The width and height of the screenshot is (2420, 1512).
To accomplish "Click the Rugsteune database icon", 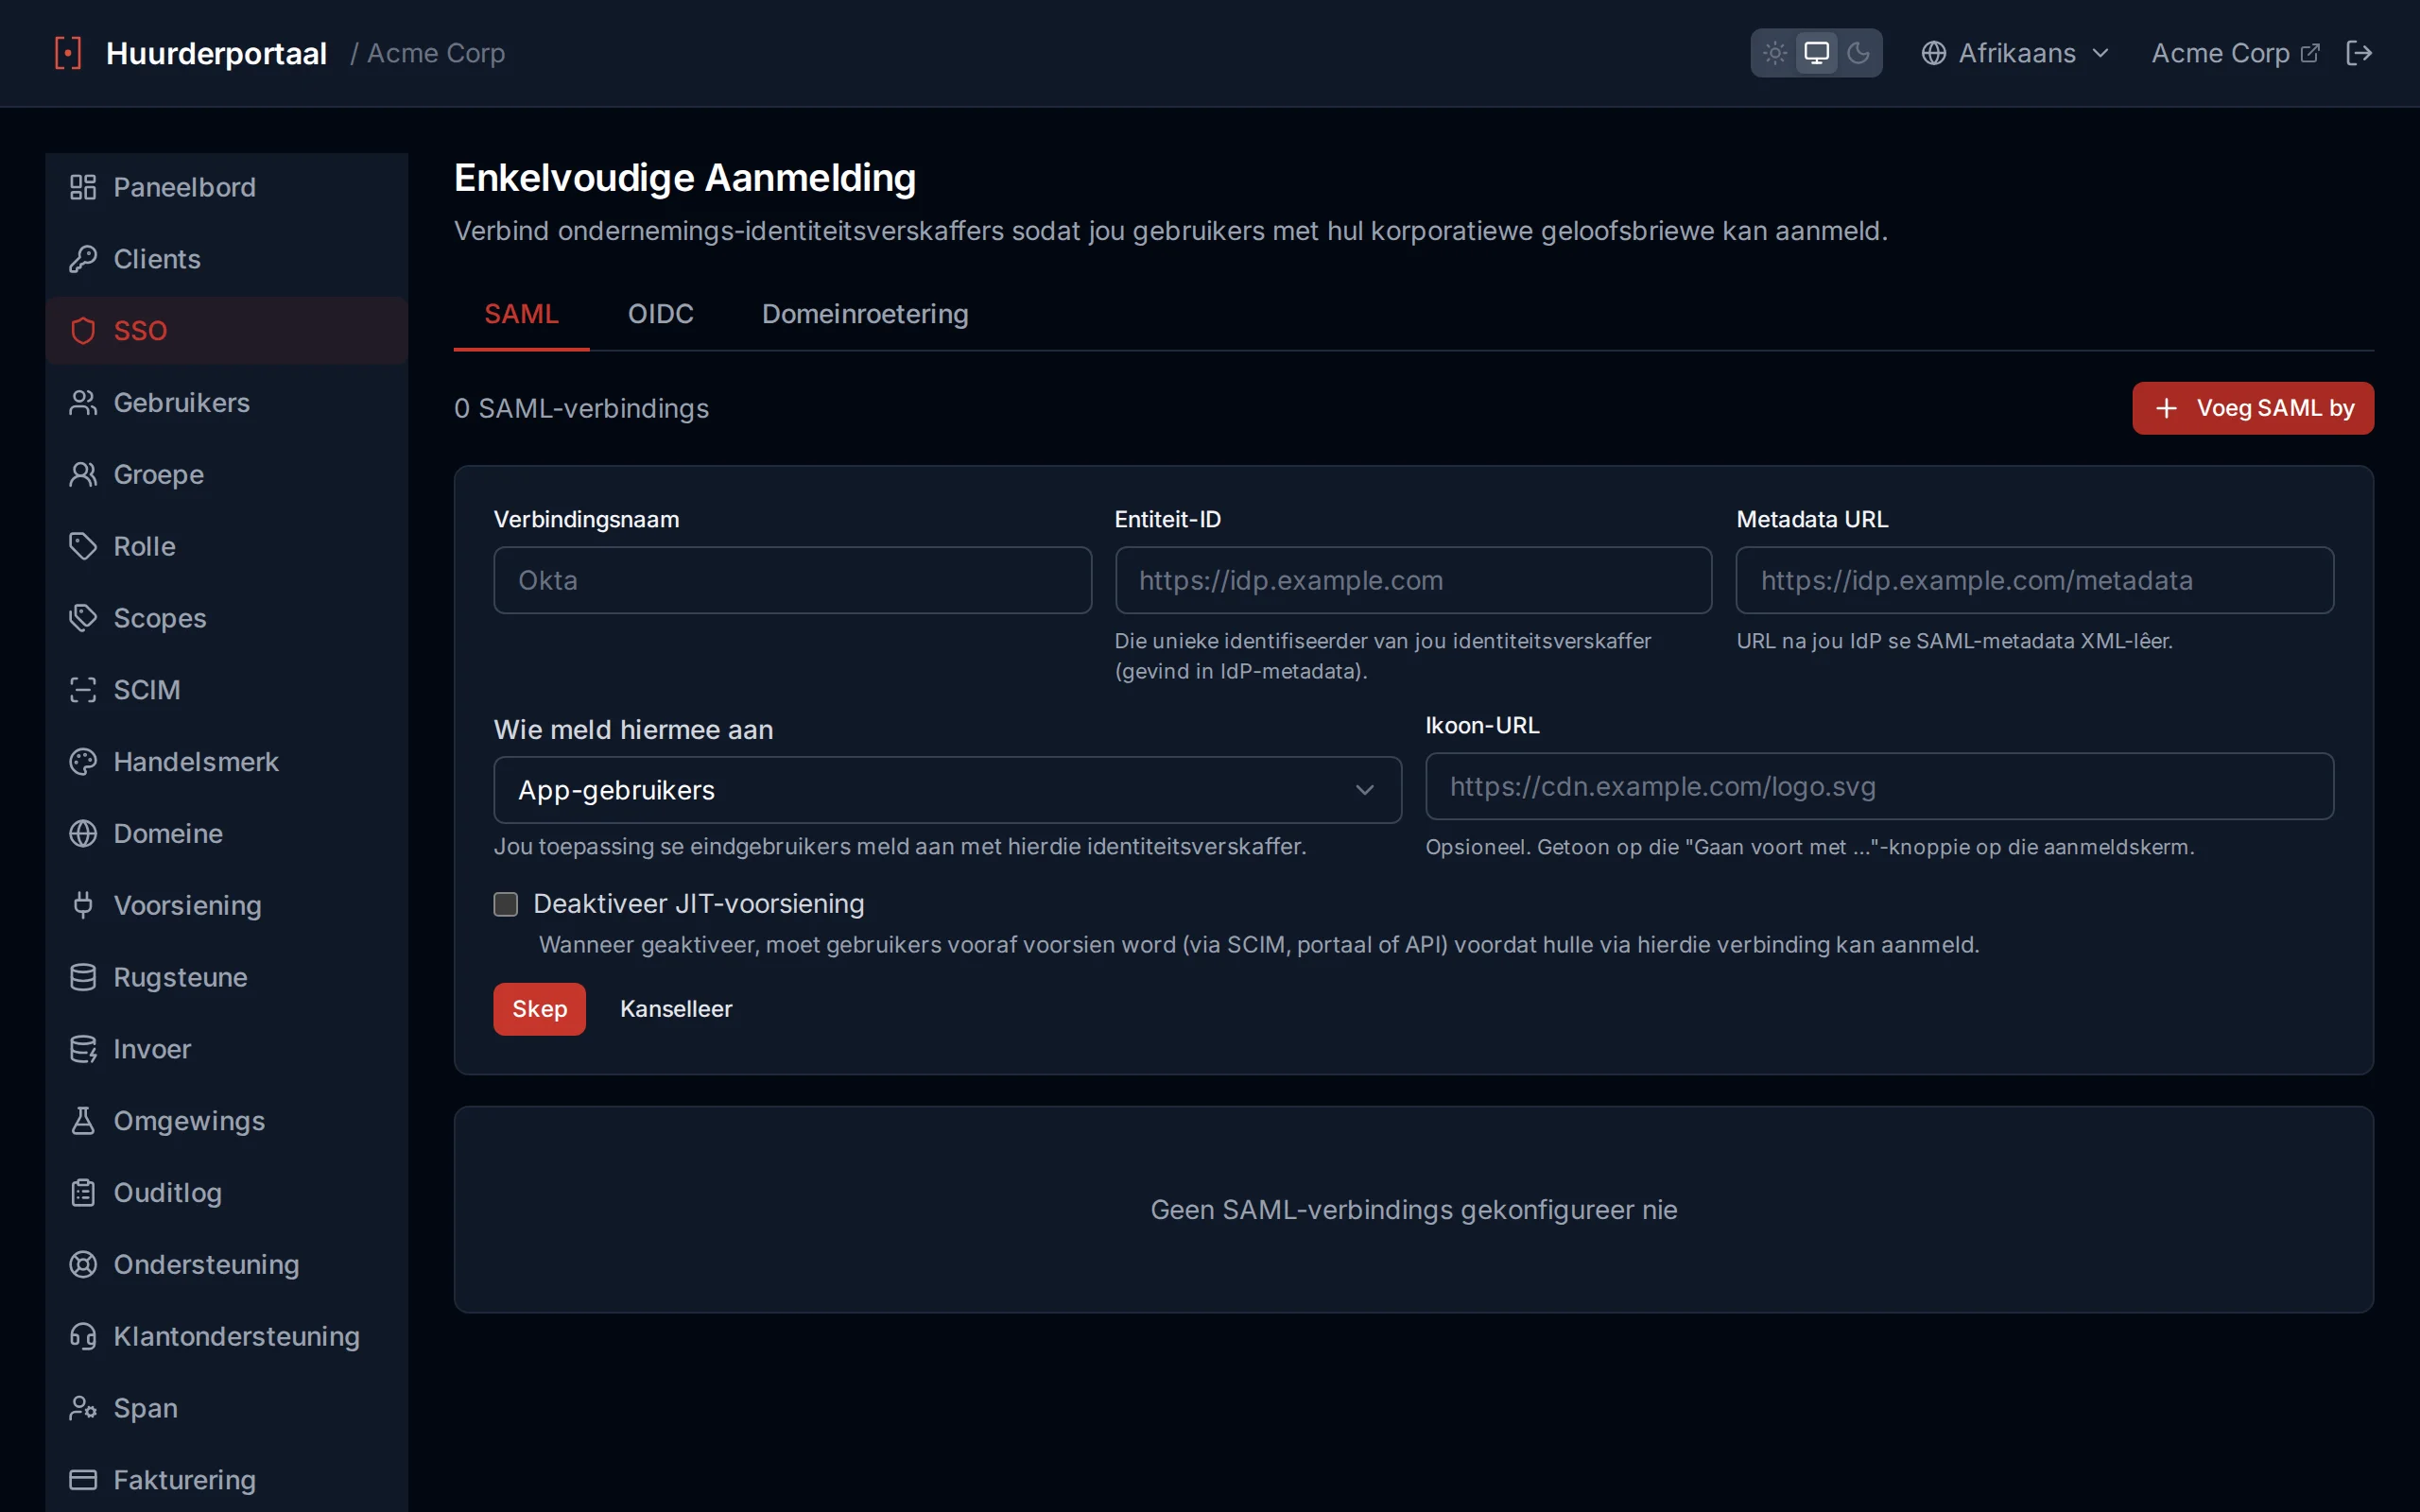I will point(83,977).
